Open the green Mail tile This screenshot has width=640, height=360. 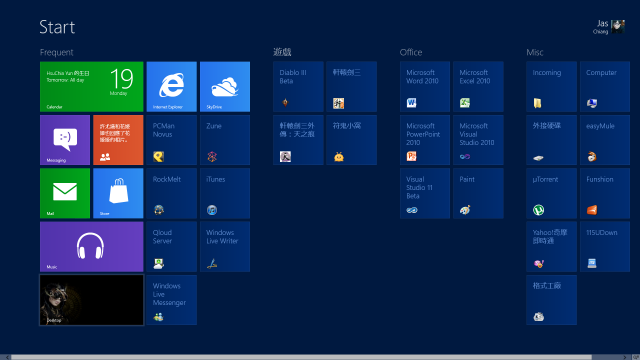pos(65,193)
